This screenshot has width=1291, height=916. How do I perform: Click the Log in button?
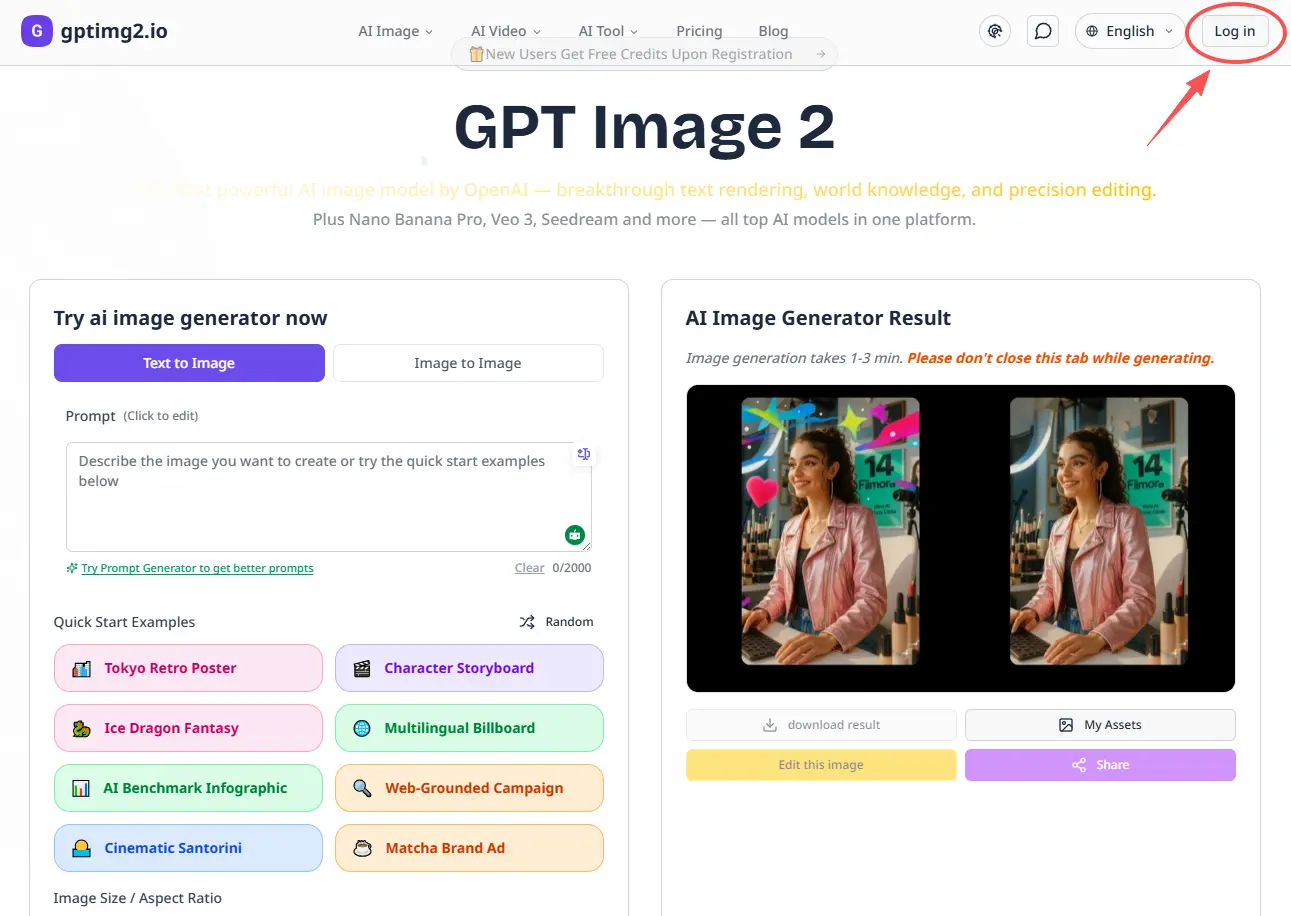(x=1234, y=31)
